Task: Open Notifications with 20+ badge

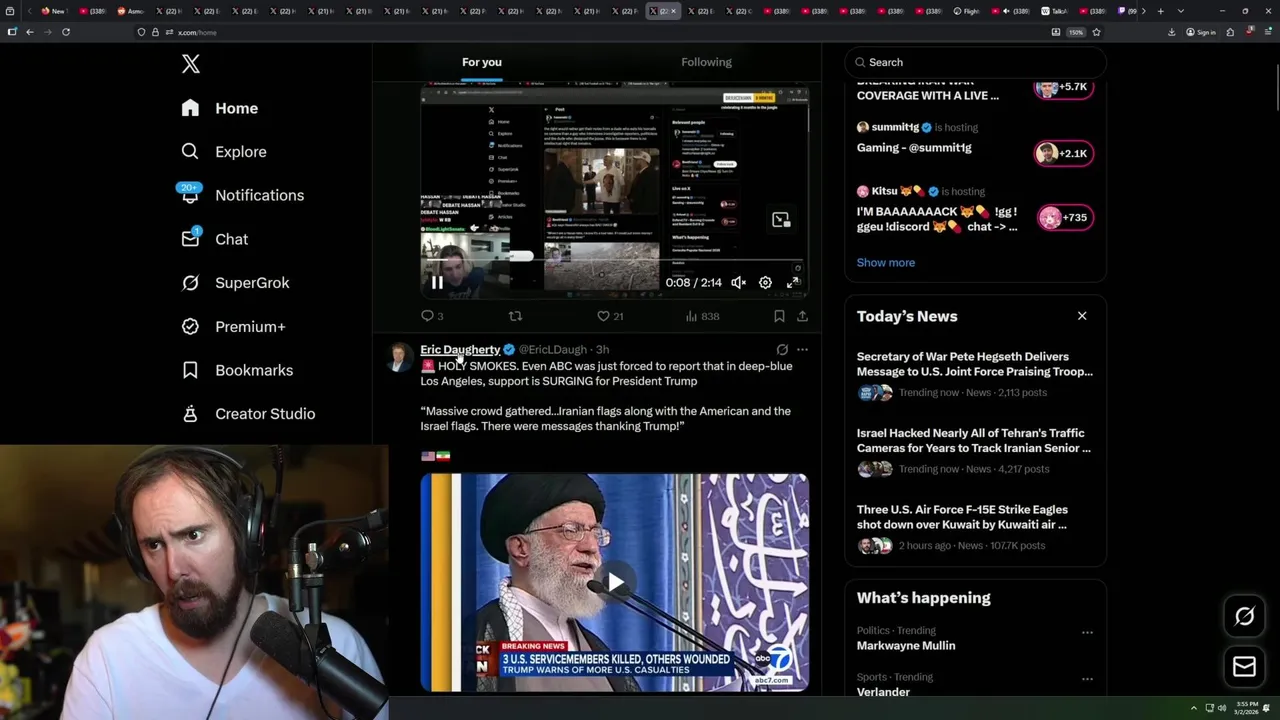Action: pos(243,195)
